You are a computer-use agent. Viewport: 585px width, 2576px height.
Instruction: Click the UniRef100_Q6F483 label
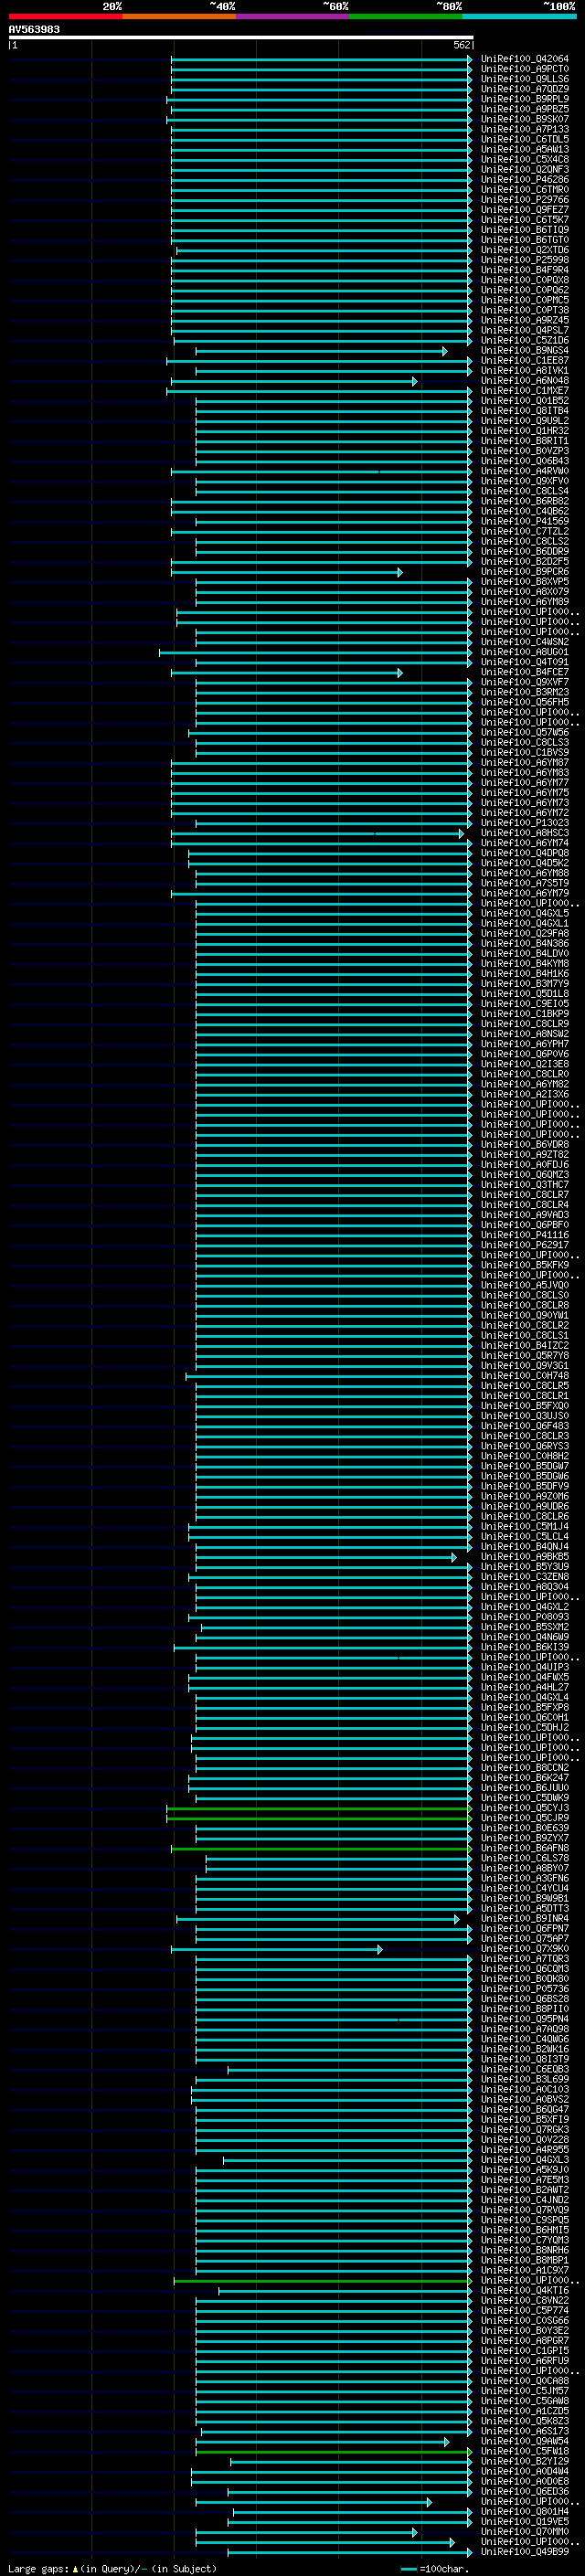[x=525, y=1426]
